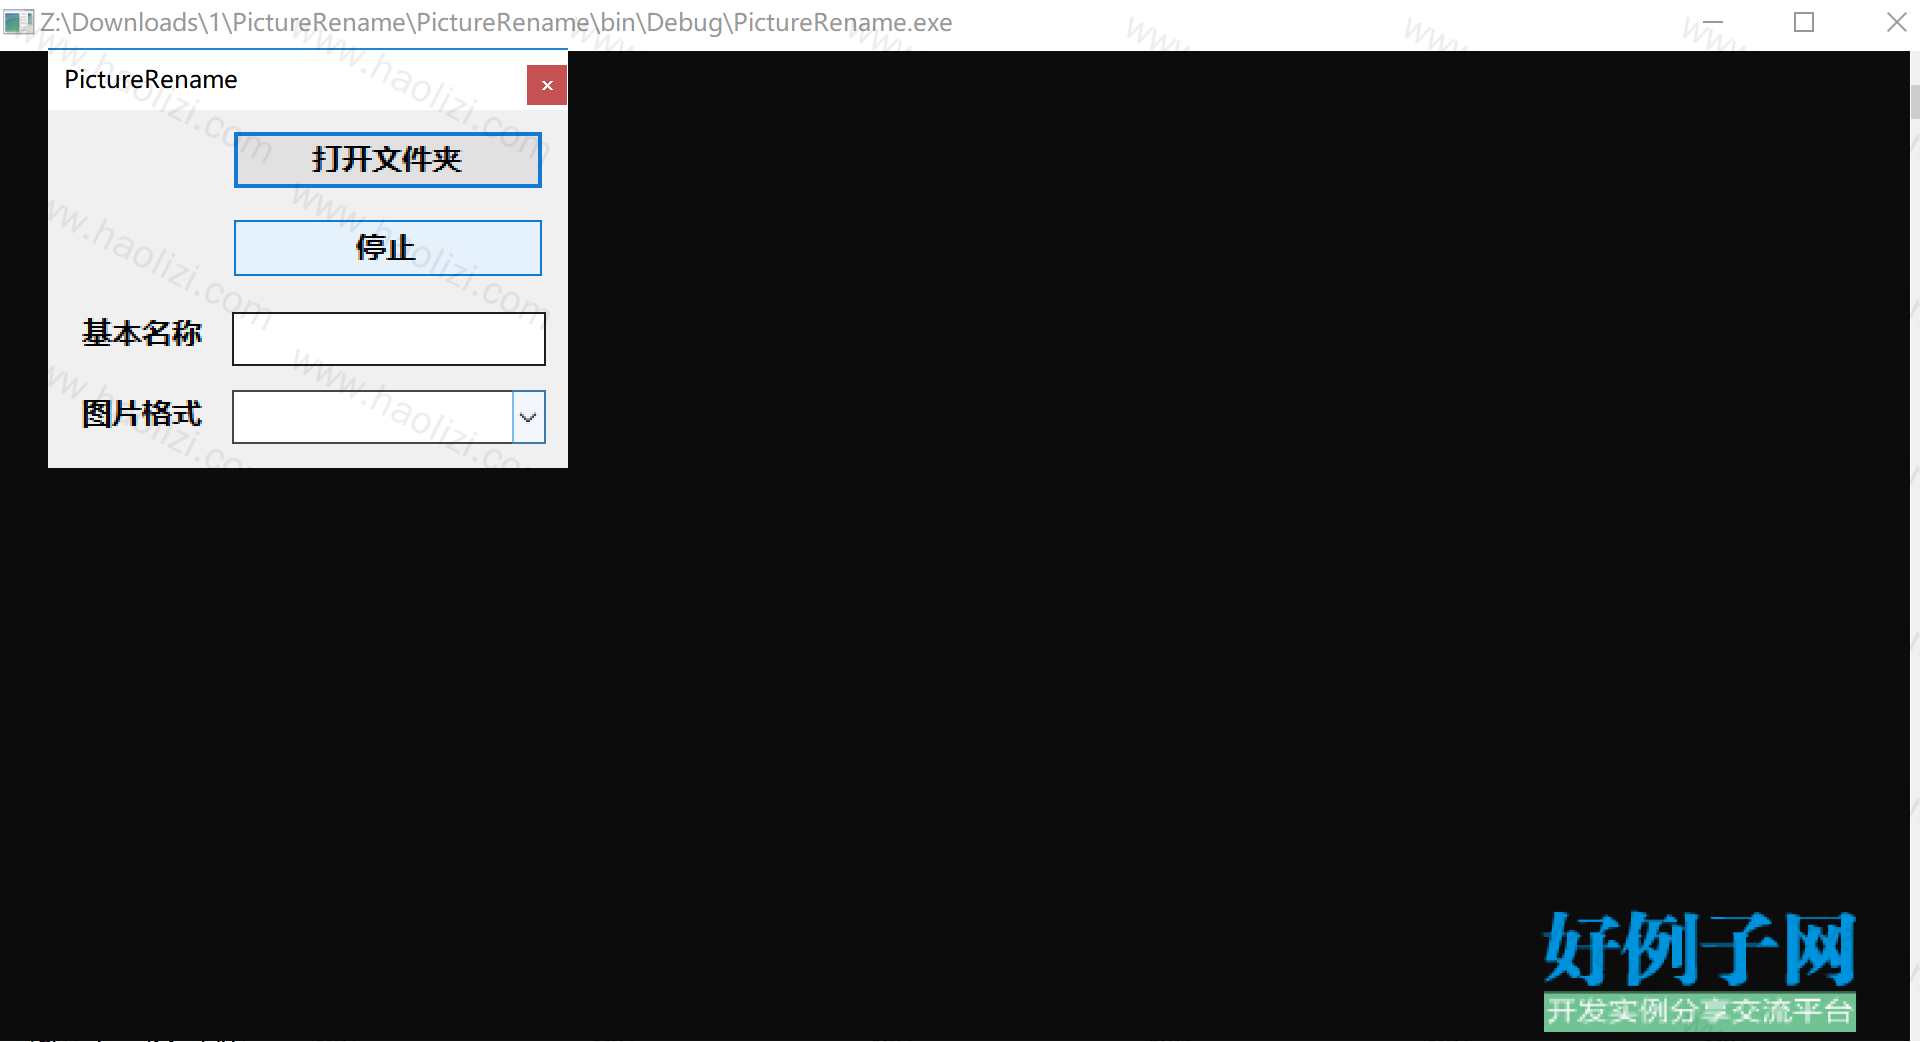Maximize the PictureRename.exe console window
Screen dimensions: 1920x1042
[x=1804, y=22]
